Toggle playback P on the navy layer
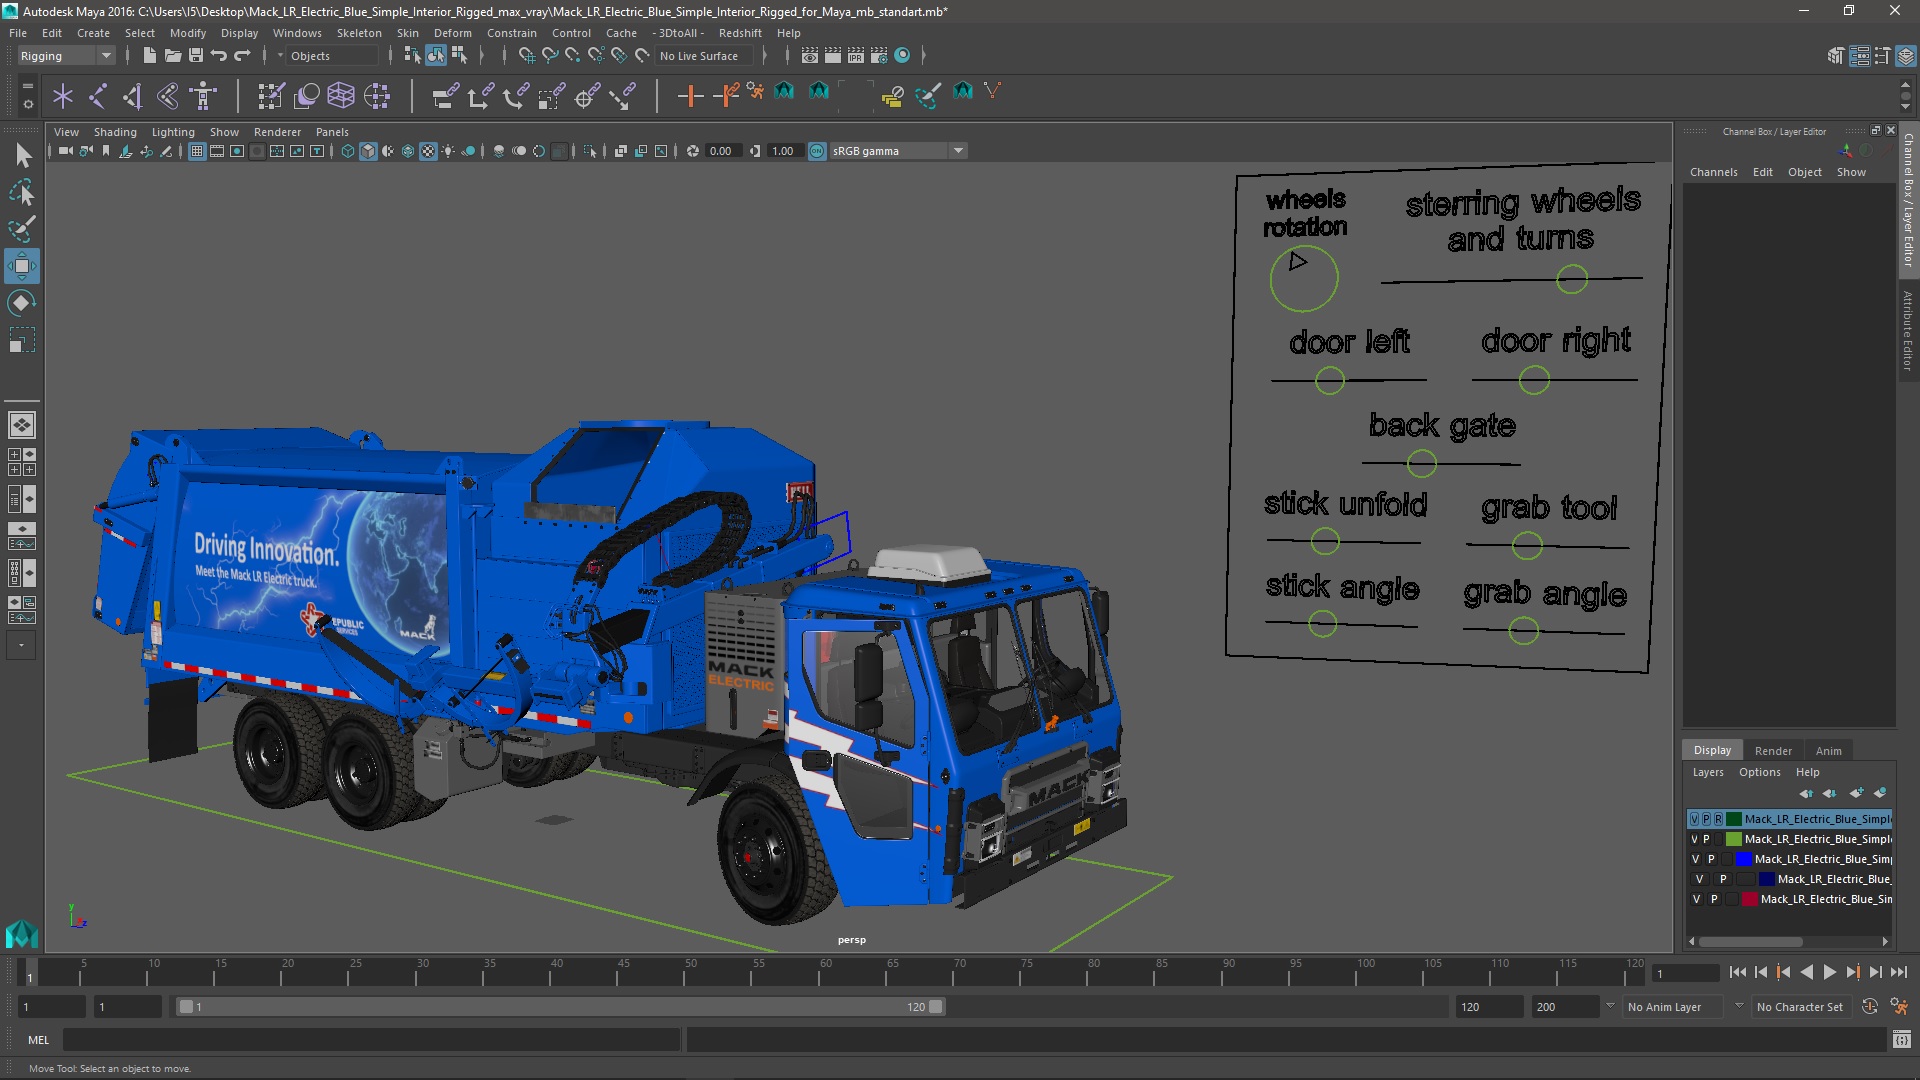The image size is (1920, 1080). [1722, 879]
